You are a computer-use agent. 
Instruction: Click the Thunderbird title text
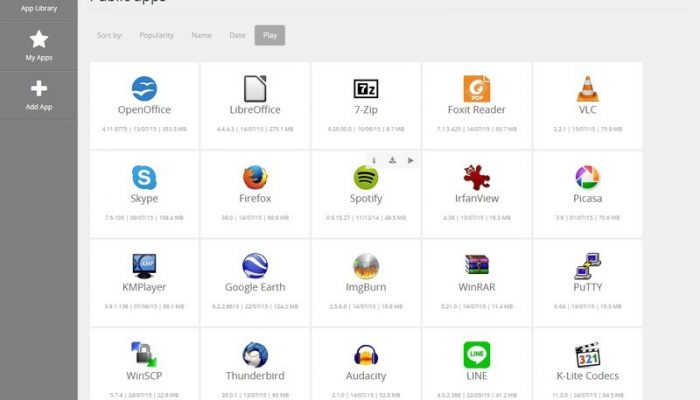point(255,376)
